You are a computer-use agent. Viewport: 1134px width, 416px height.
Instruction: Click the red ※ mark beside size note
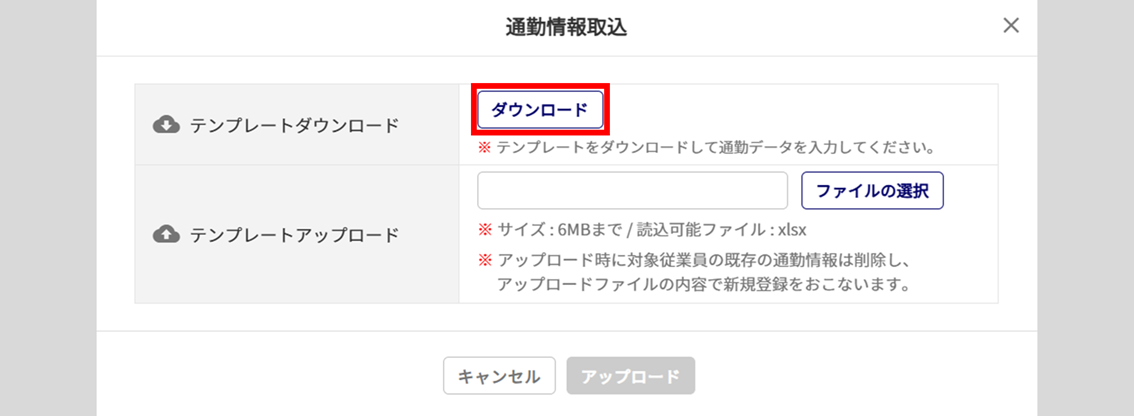coord(484,229)
